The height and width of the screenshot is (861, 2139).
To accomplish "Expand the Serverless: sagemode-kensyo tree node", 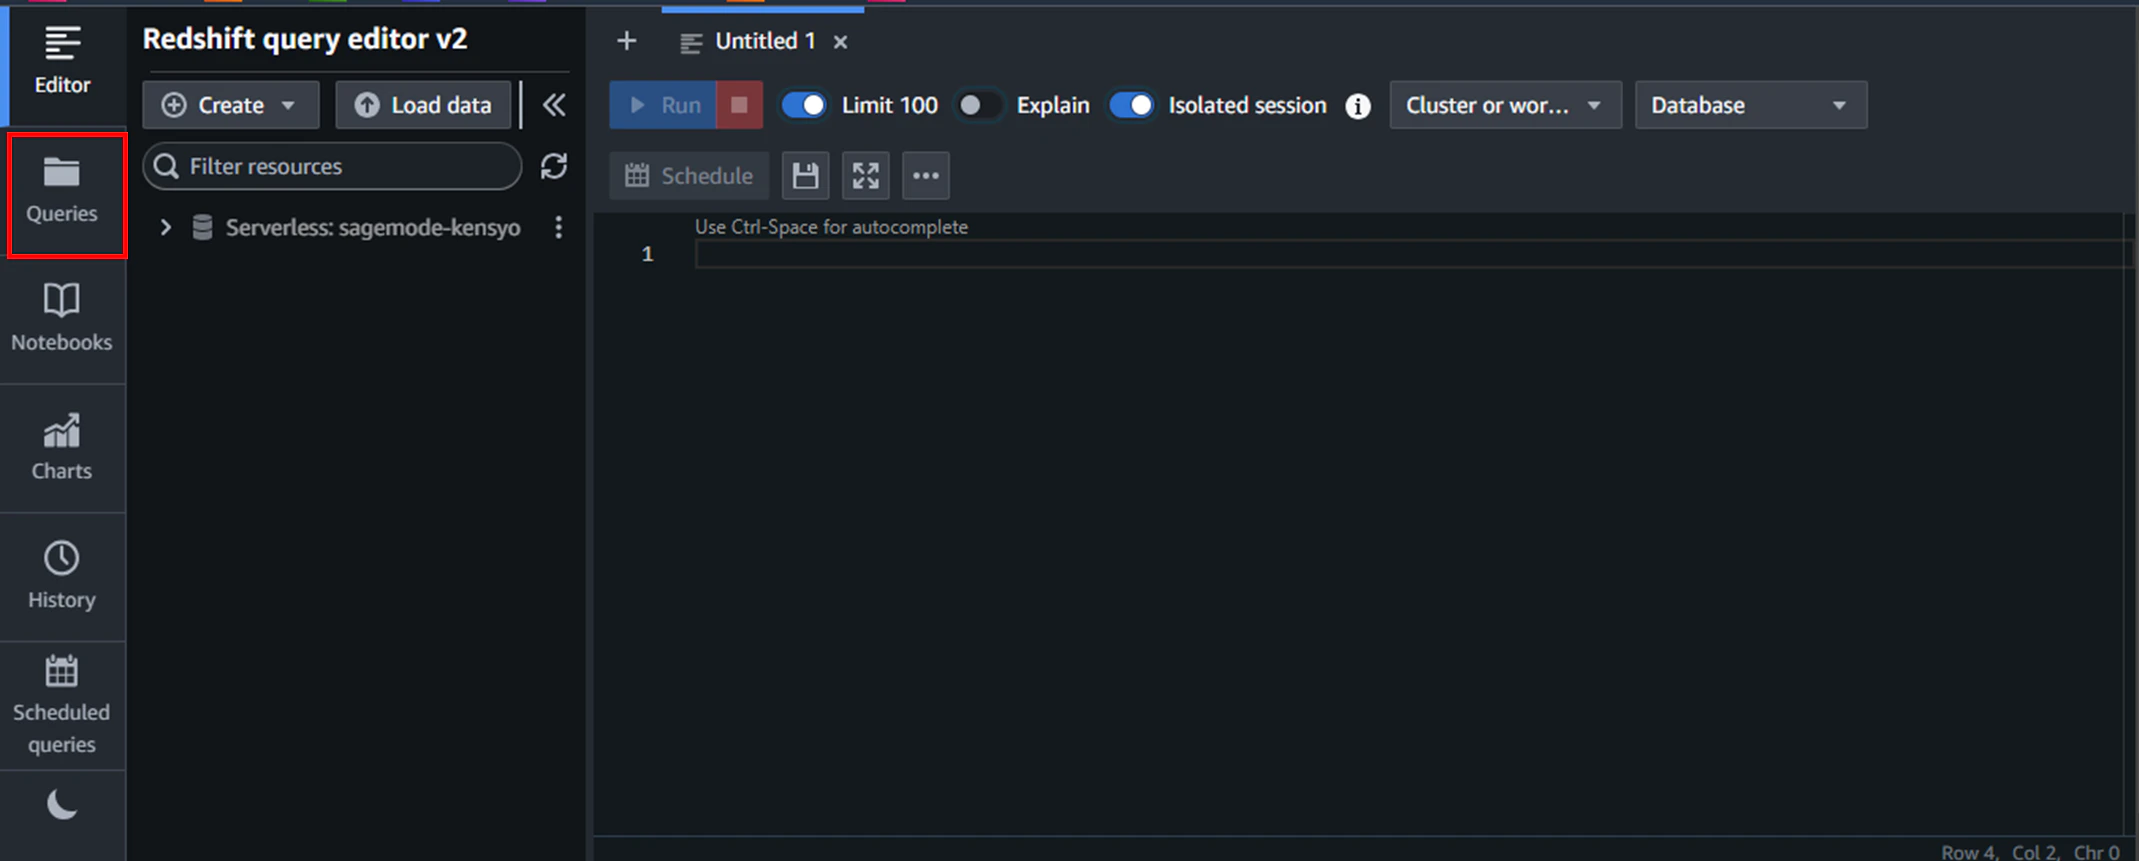I will (166, 228).
